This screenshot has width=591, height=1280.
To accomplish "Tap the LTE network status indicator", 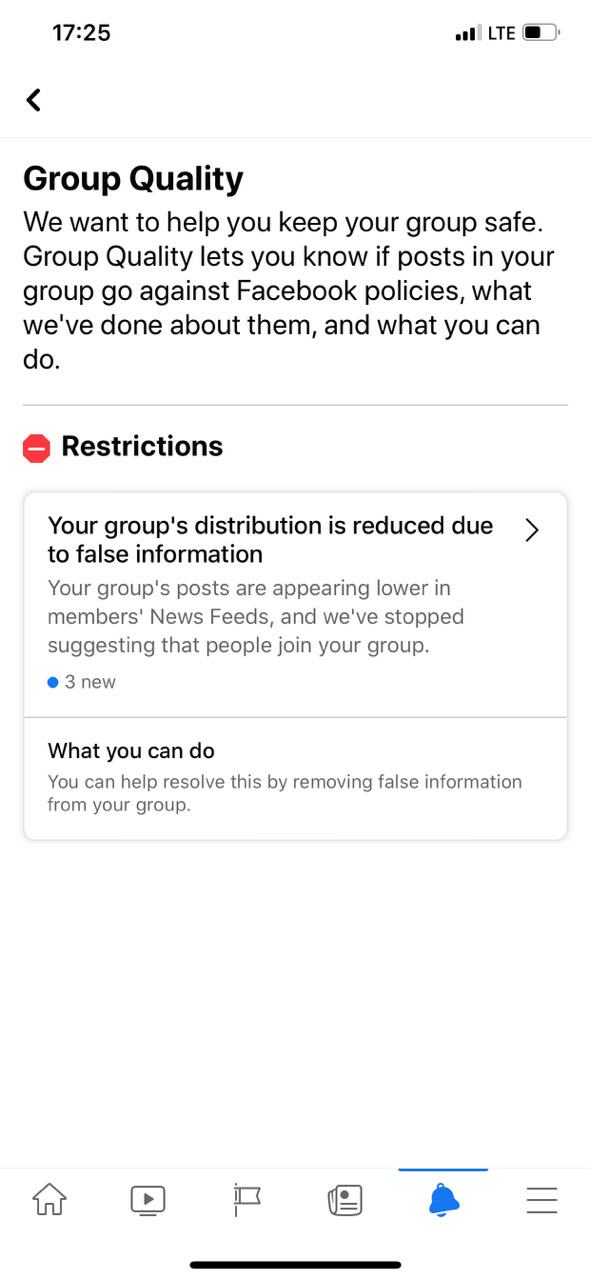I will coord(502,33).
